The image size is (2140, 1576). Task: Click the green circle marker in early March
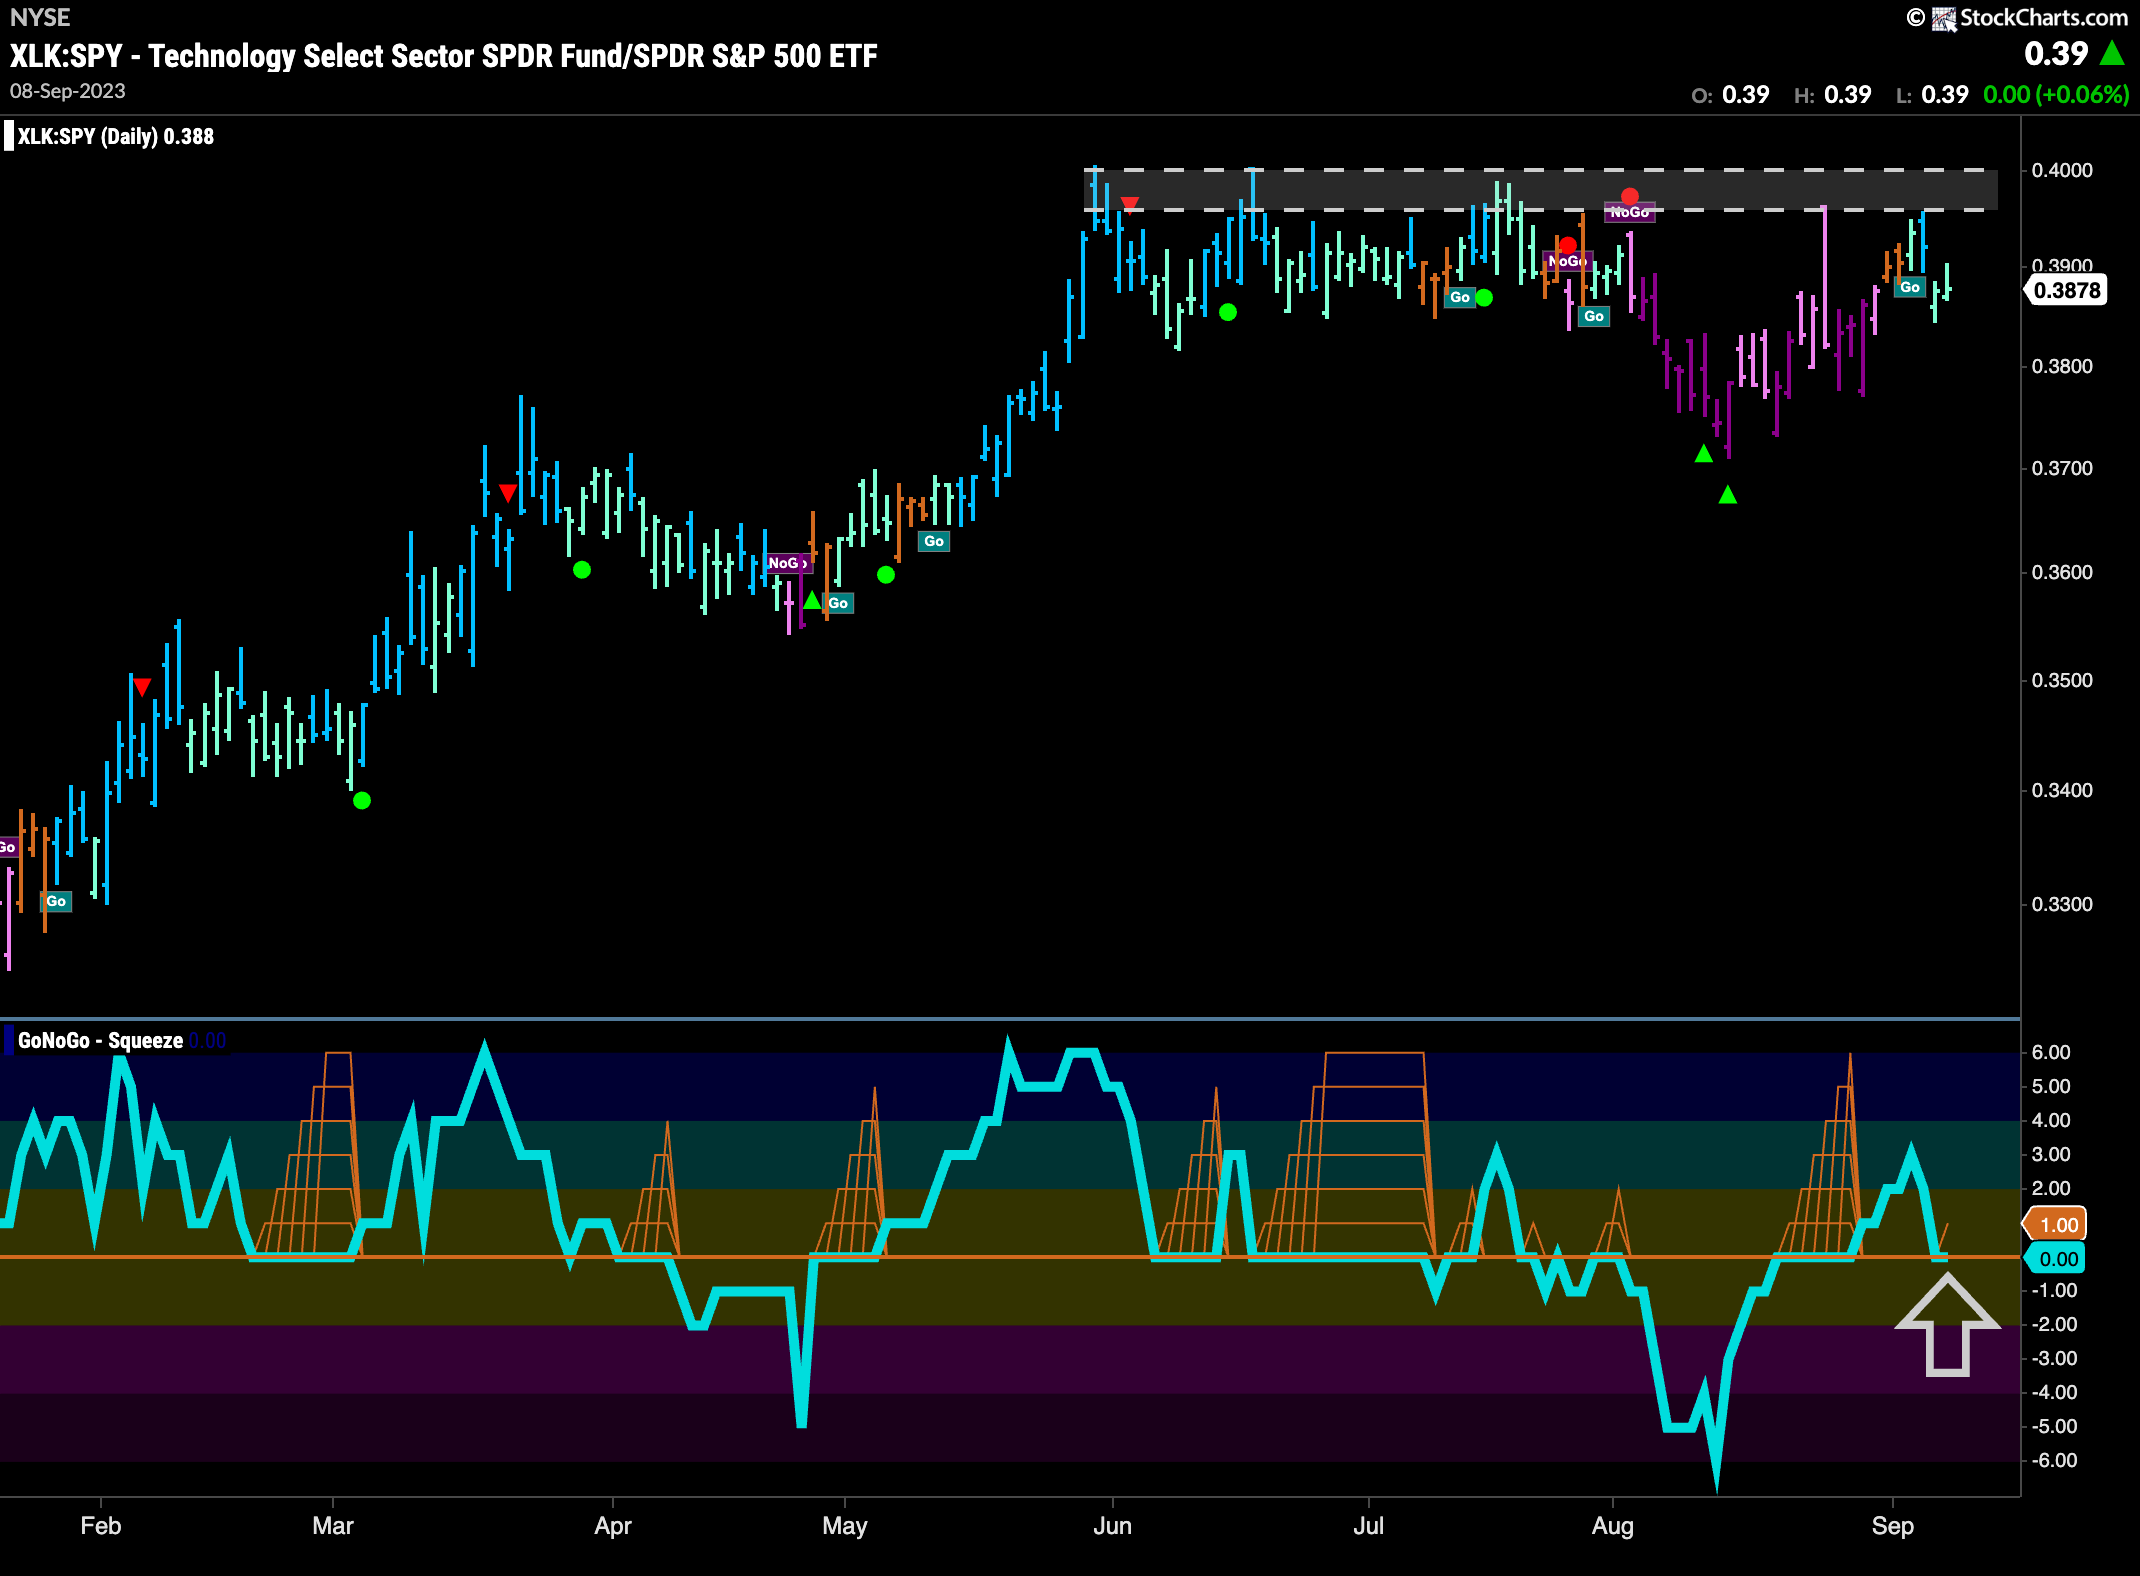(362, 800)
